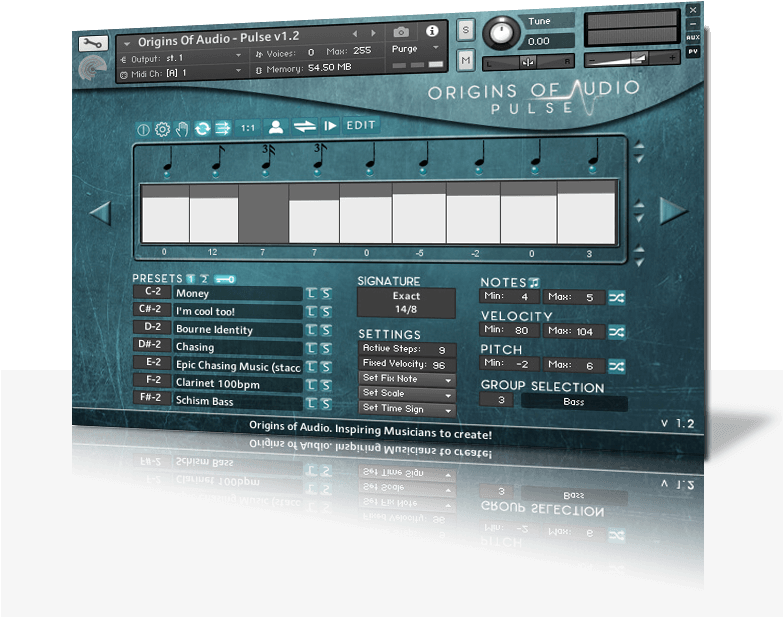Click the note-row up/down stepper arrows
The height and width of the screenshot is (617, 783).
pyautogui.click(x=639, y=152)
